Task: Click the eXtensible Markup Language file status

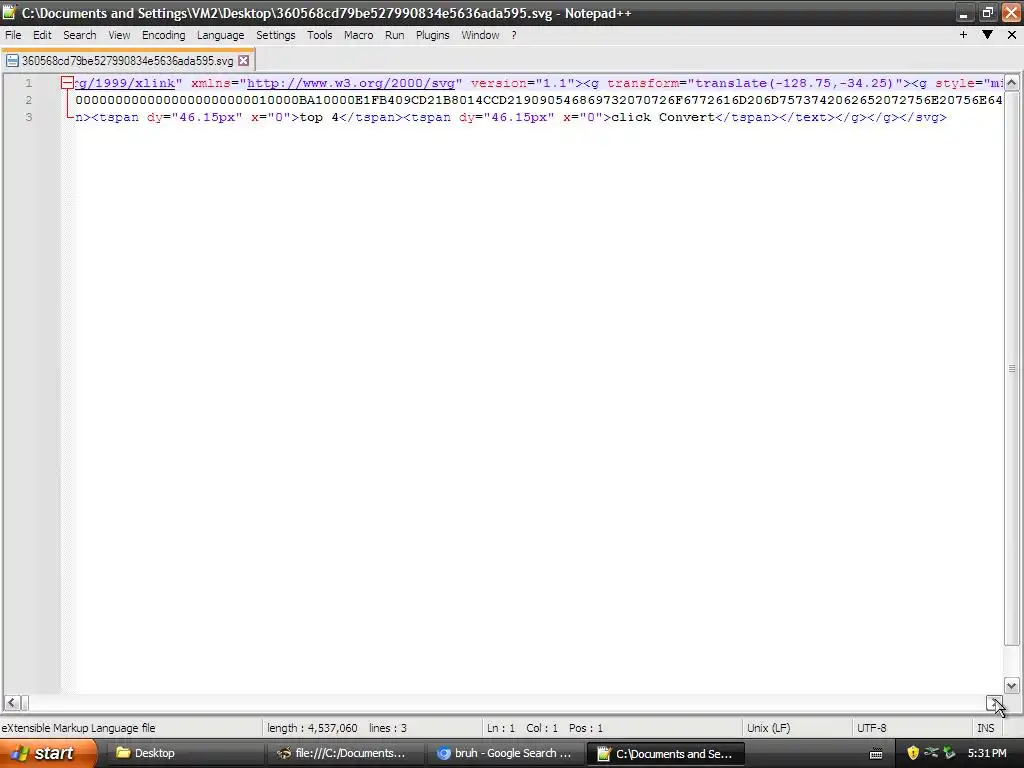Action: pyautogui.click(x=78, y=728)
